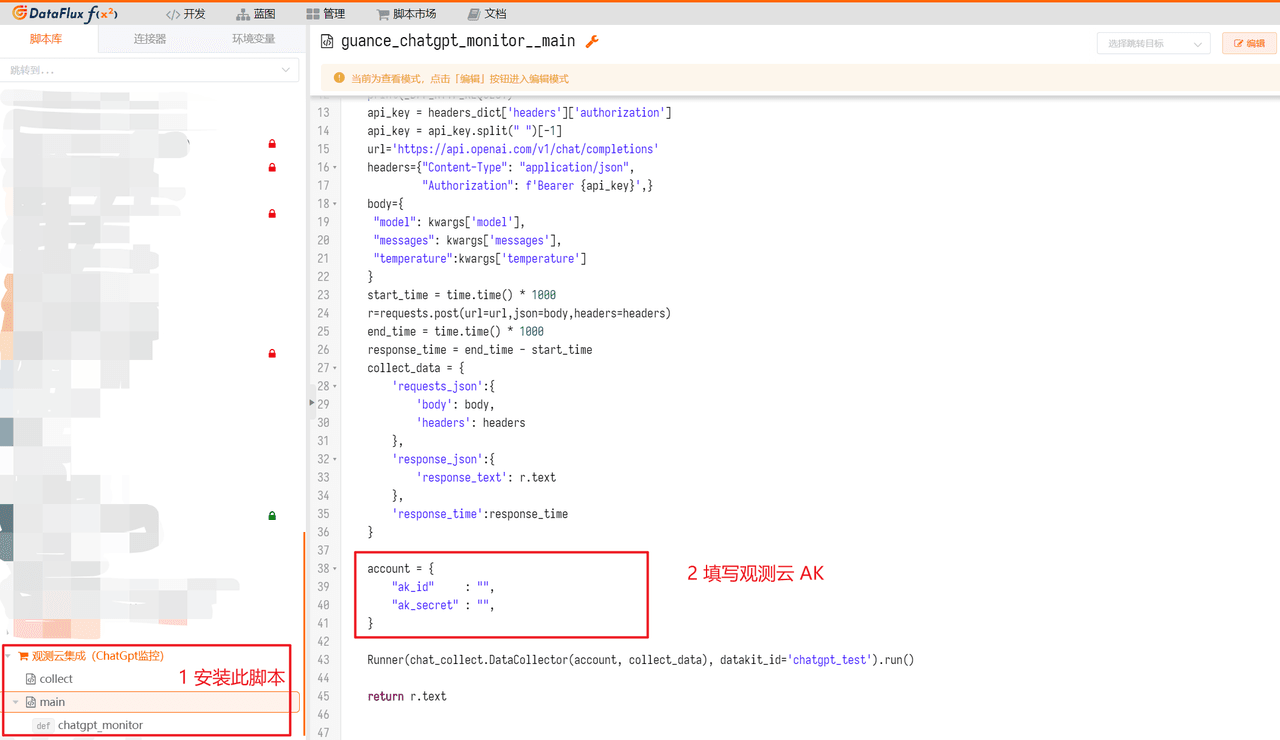Open the 跳转到 jump-to dropdown
1280x740 pixels.
coord(151,70)
